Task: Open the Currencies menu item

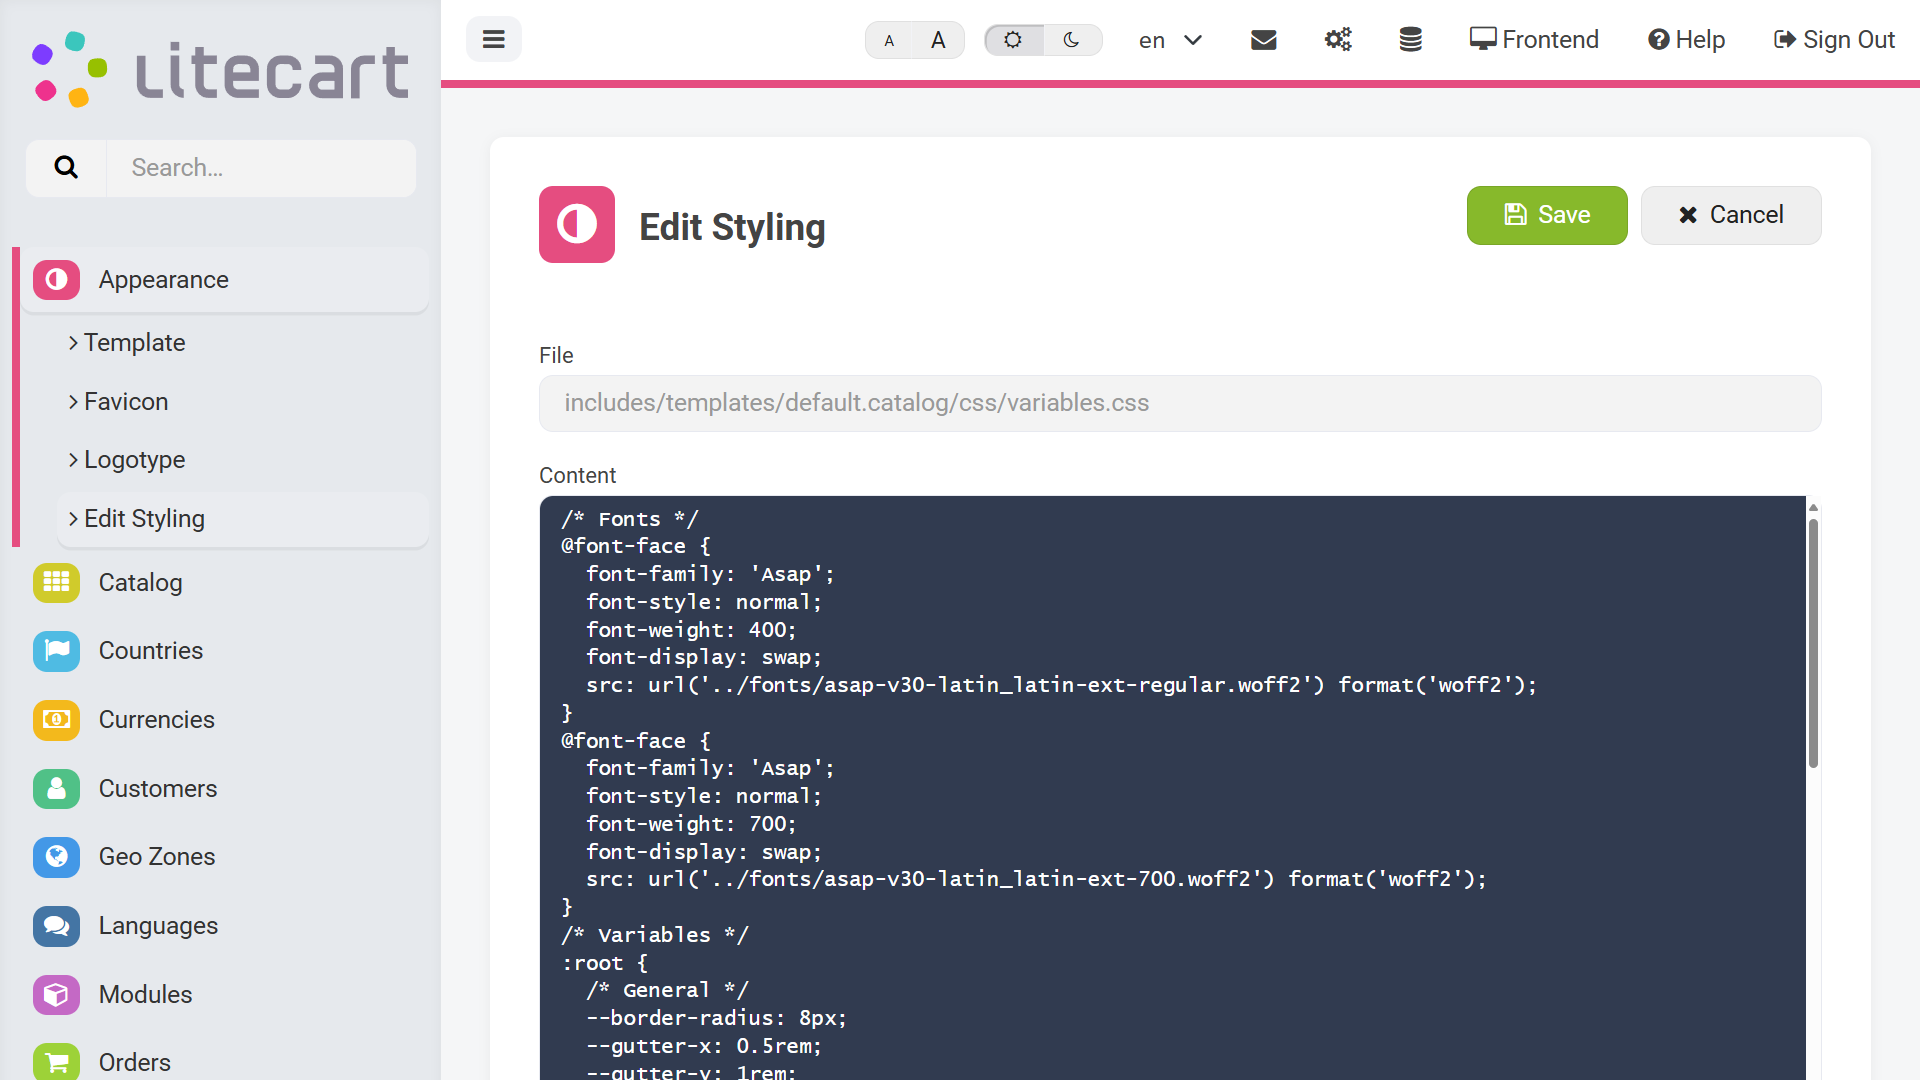Action: coord(225,720)
